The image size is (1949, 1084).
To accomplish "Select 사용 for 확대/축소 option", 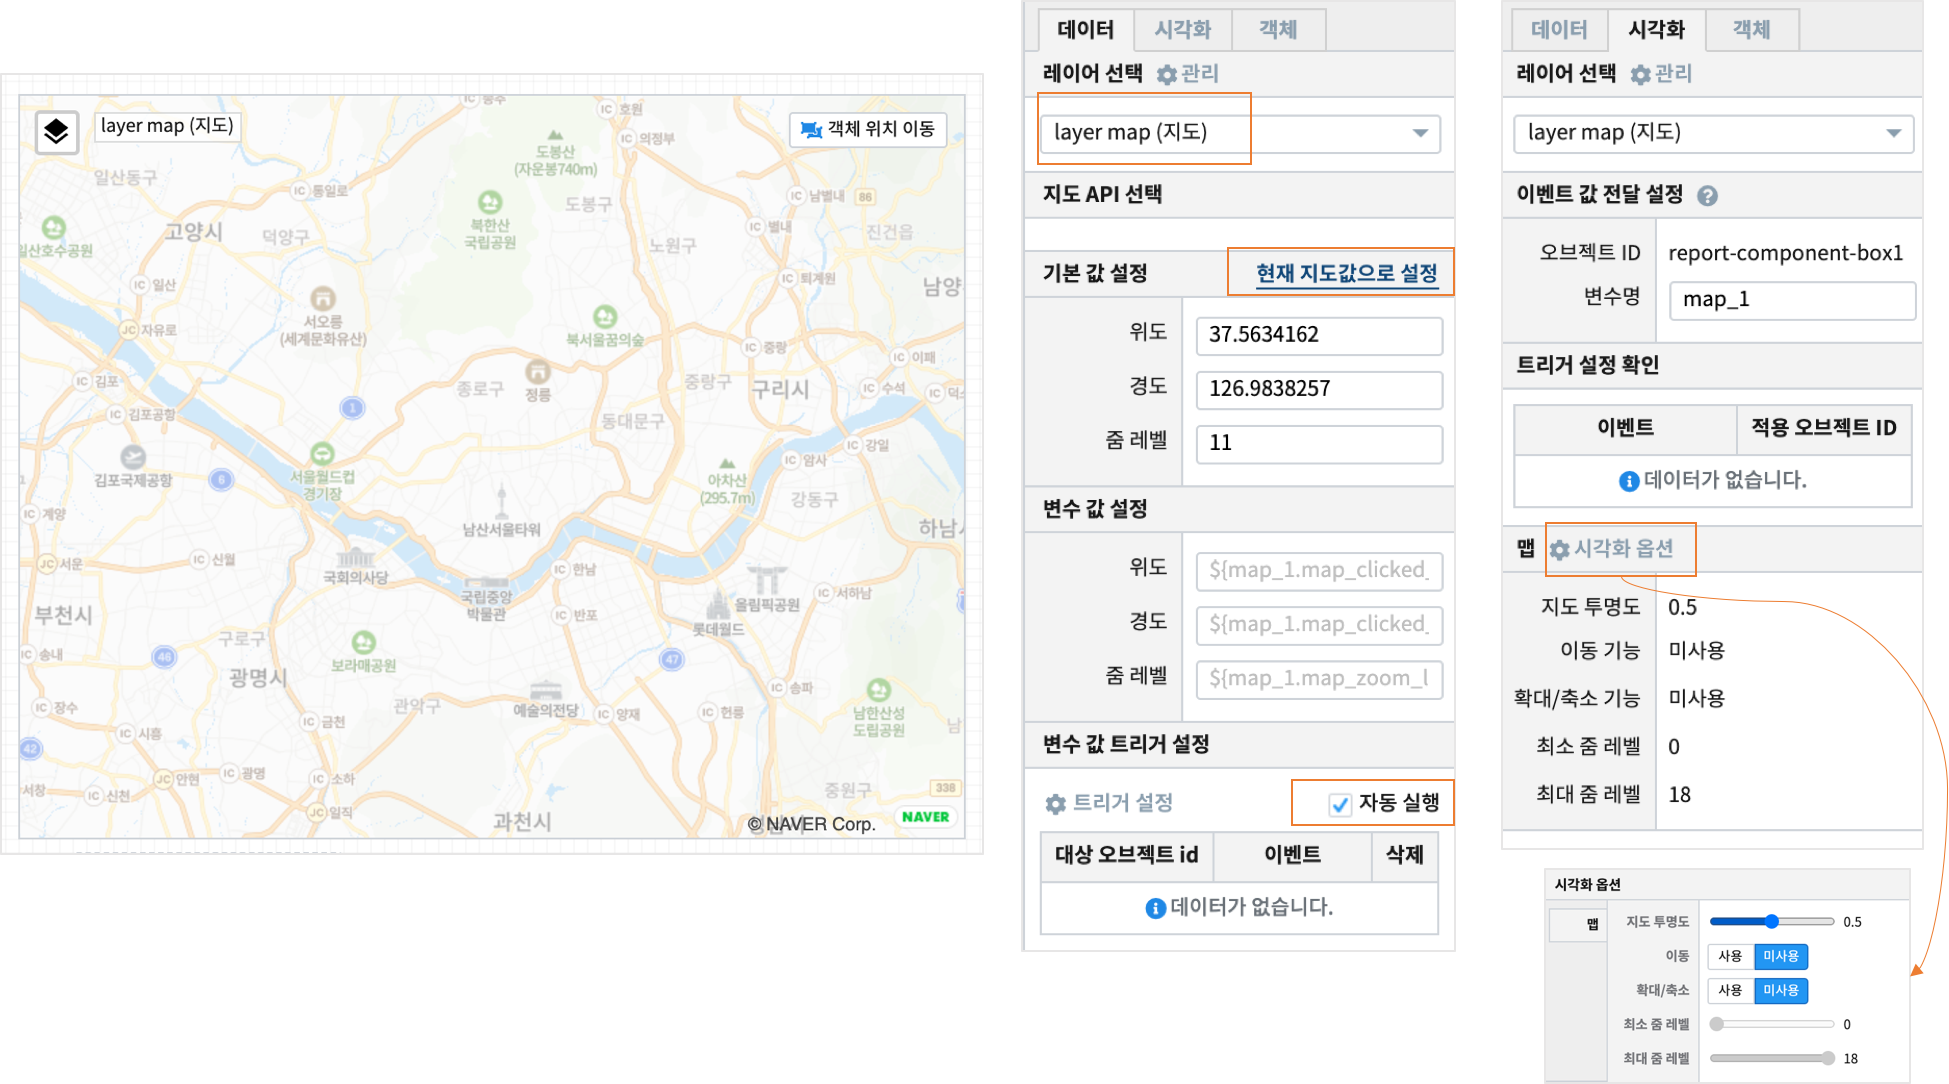I will click(x=1730, y=990).
